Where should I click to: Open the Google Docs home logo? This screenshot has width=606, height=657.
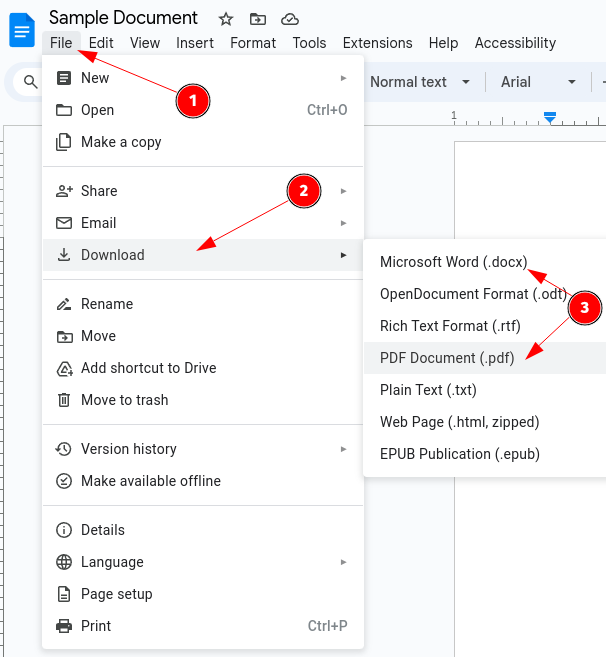coord(22,30)
